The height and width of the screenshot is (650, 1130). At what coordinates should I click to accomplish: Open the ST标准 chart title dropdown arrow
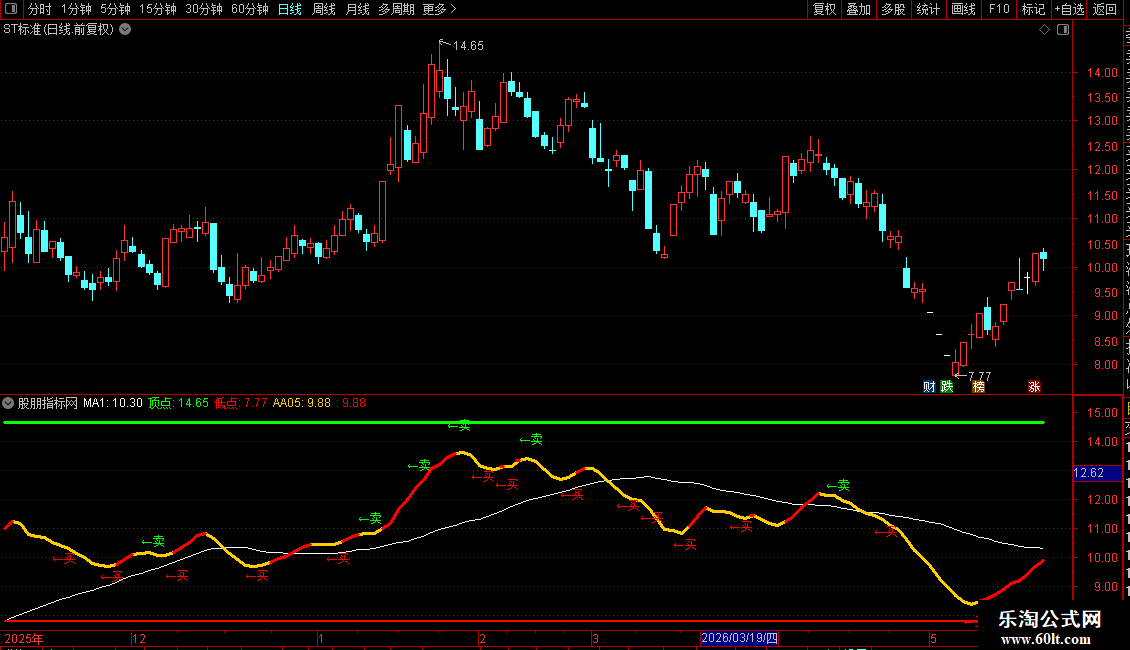pos(125,30)
